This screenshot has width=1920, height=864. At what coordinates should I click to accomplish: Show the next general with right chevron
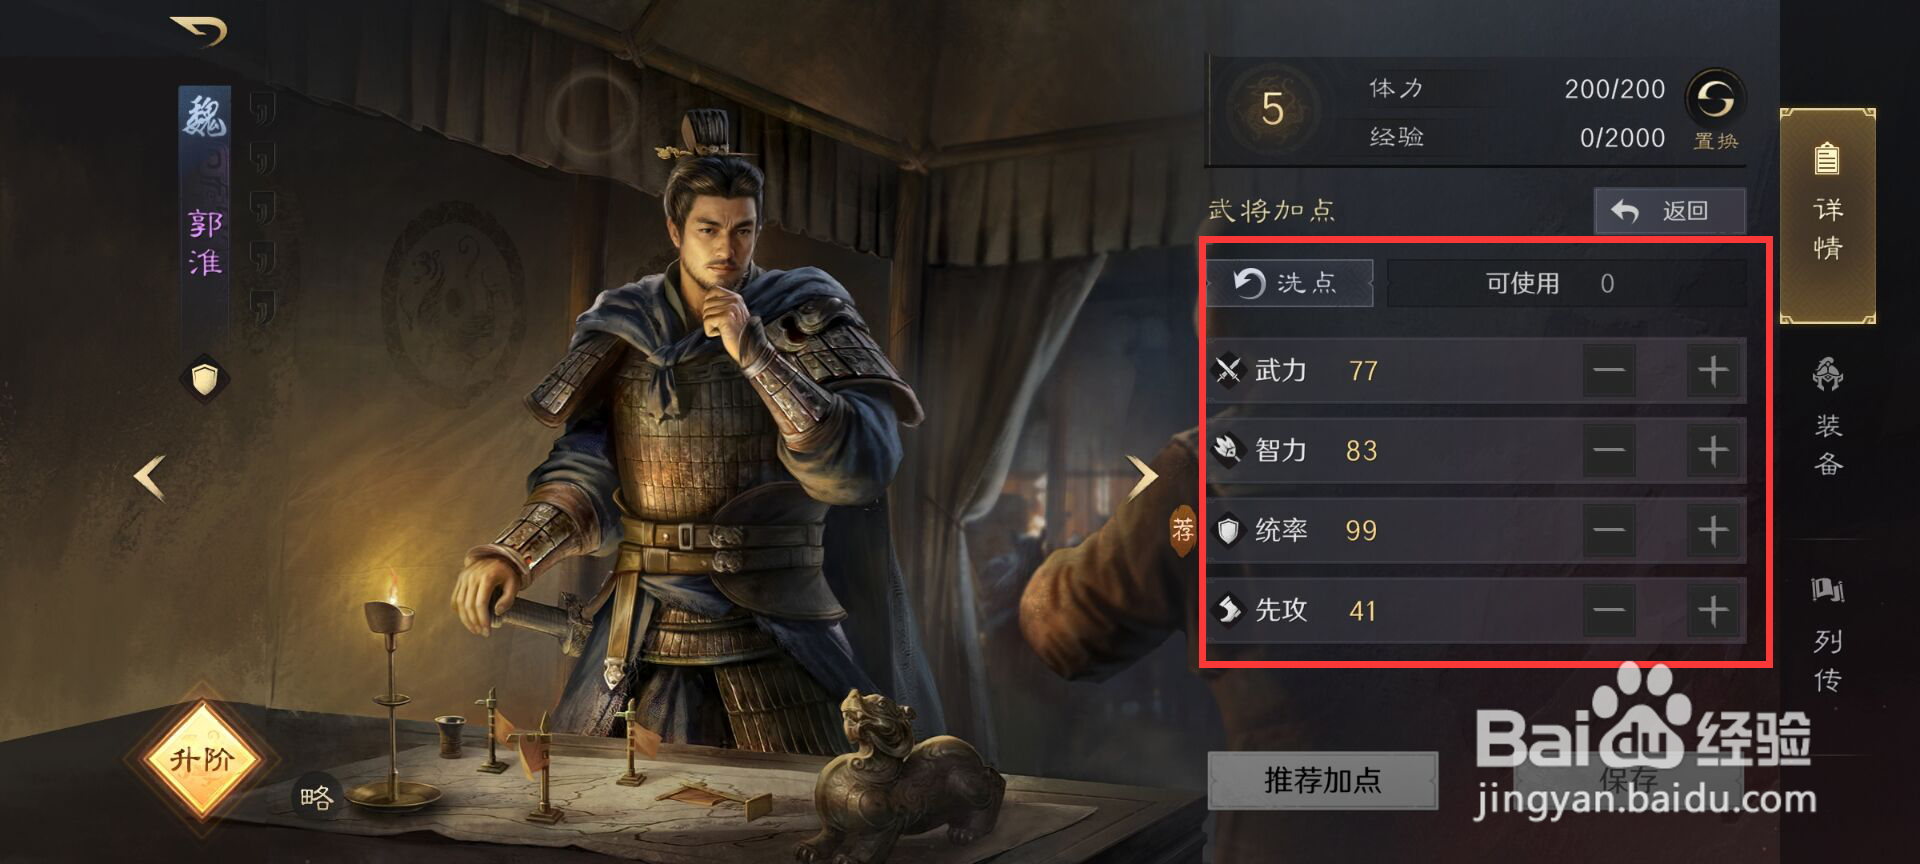[x=1142, y=478]
